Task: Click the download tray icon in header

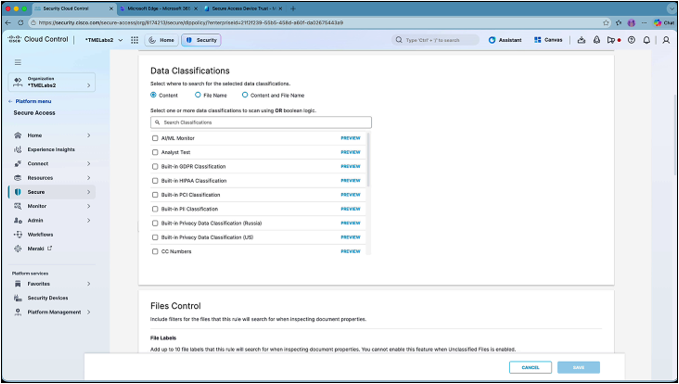Action: click(x=582, y=40)
